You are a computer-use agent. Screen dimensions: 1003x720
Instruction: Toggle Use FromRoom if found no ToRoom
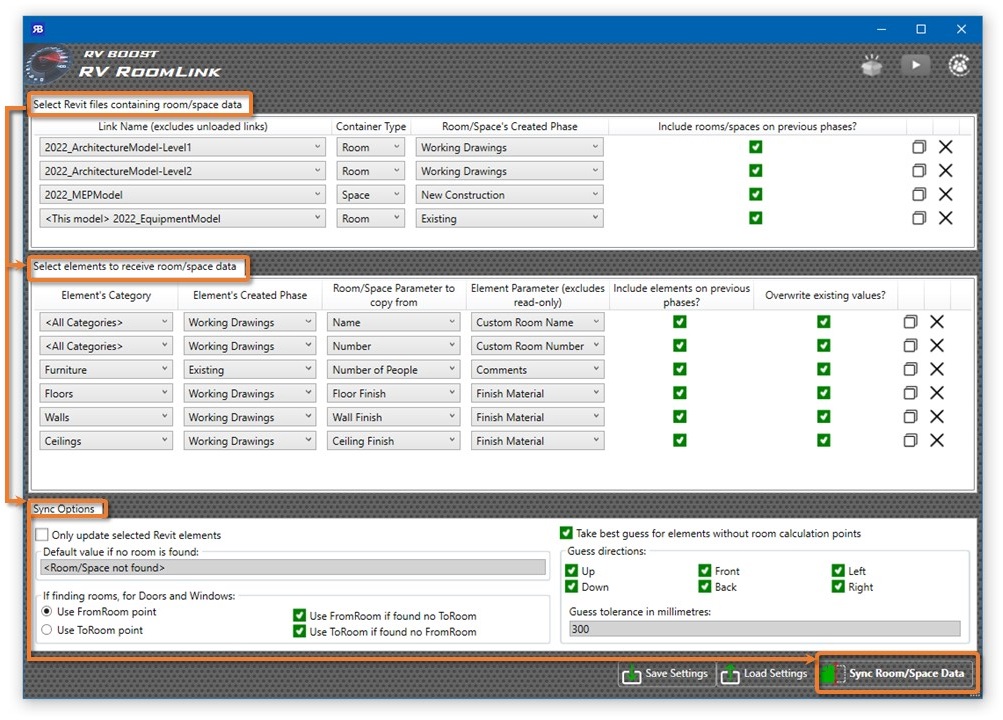299,616
